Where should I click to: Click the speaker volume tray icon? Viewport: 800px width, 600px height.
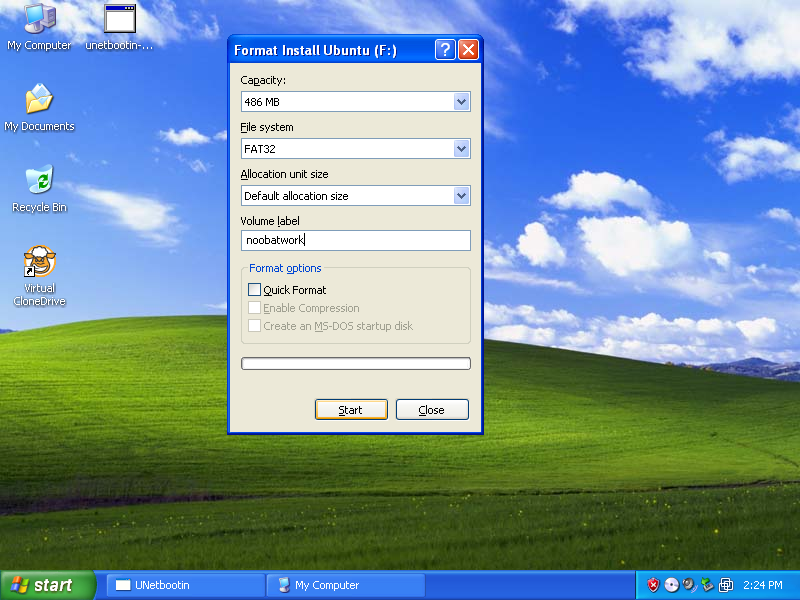pyautogui.click(x=689, y=585)
